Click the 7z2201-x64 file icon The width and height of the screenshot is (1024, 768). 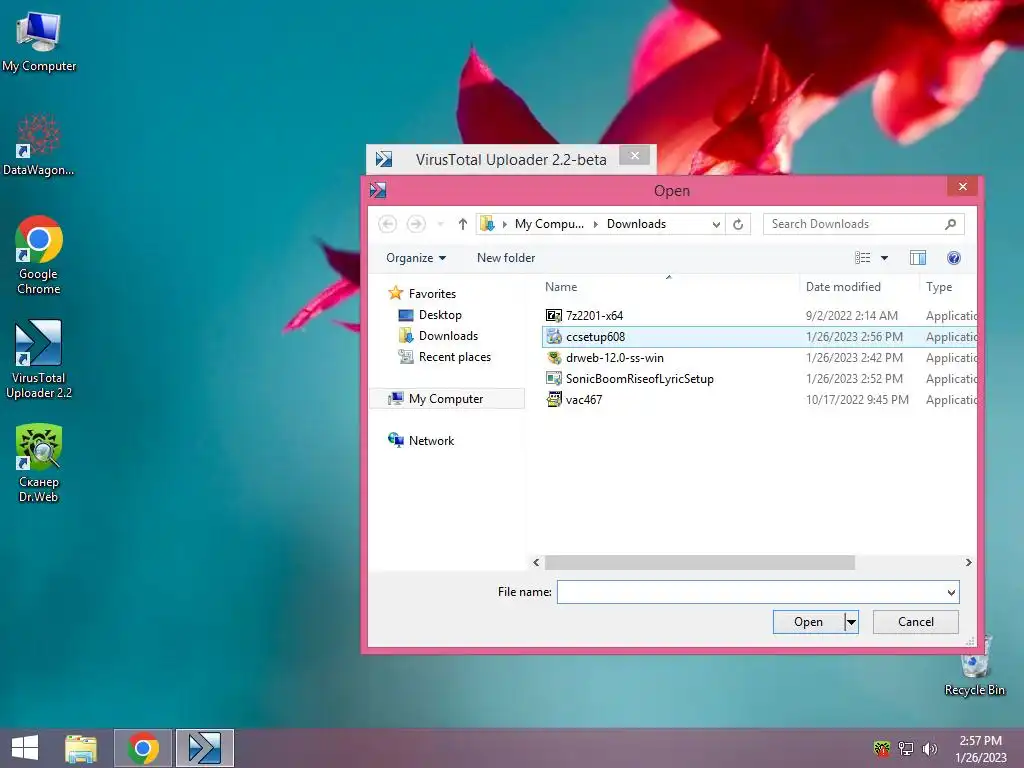pos(554,315)
